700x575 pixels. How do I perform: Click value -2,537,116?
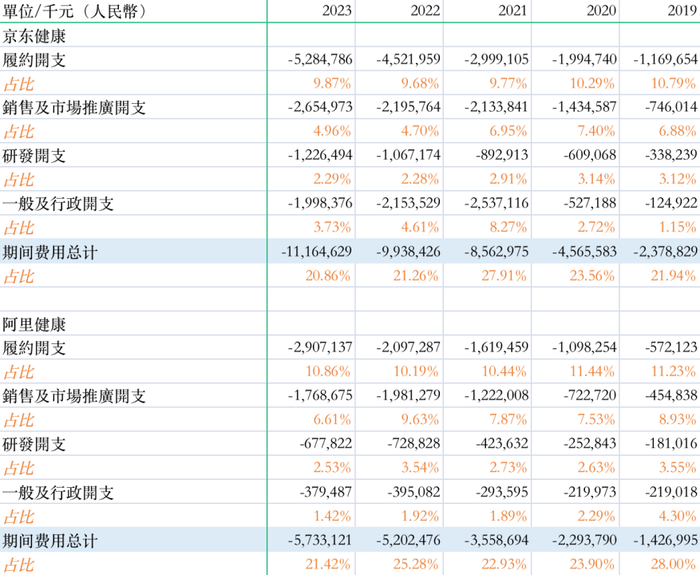tap(496, 203)
